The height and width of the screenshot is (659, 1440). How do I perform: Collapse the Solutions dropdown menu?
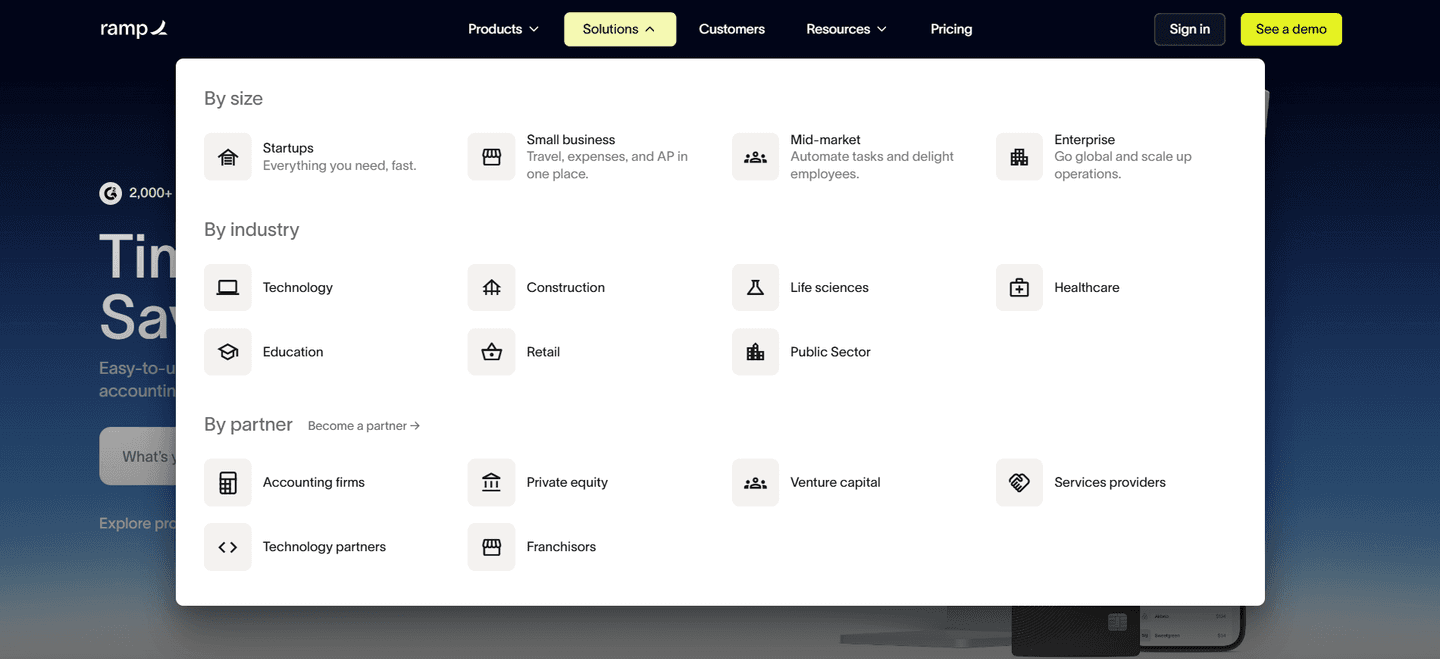(620, 29)
